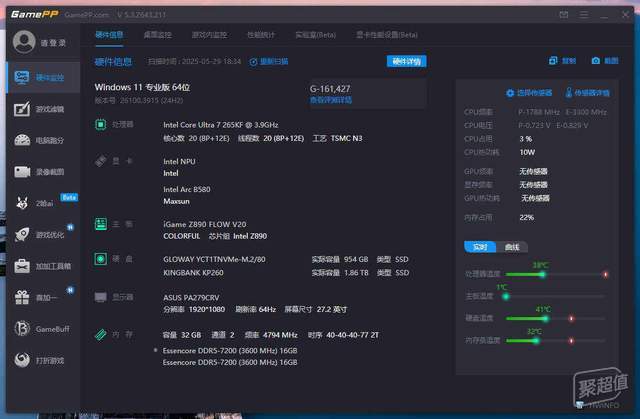Click the 复制 copy button text
640x419 pixels.
click(569, 61)
